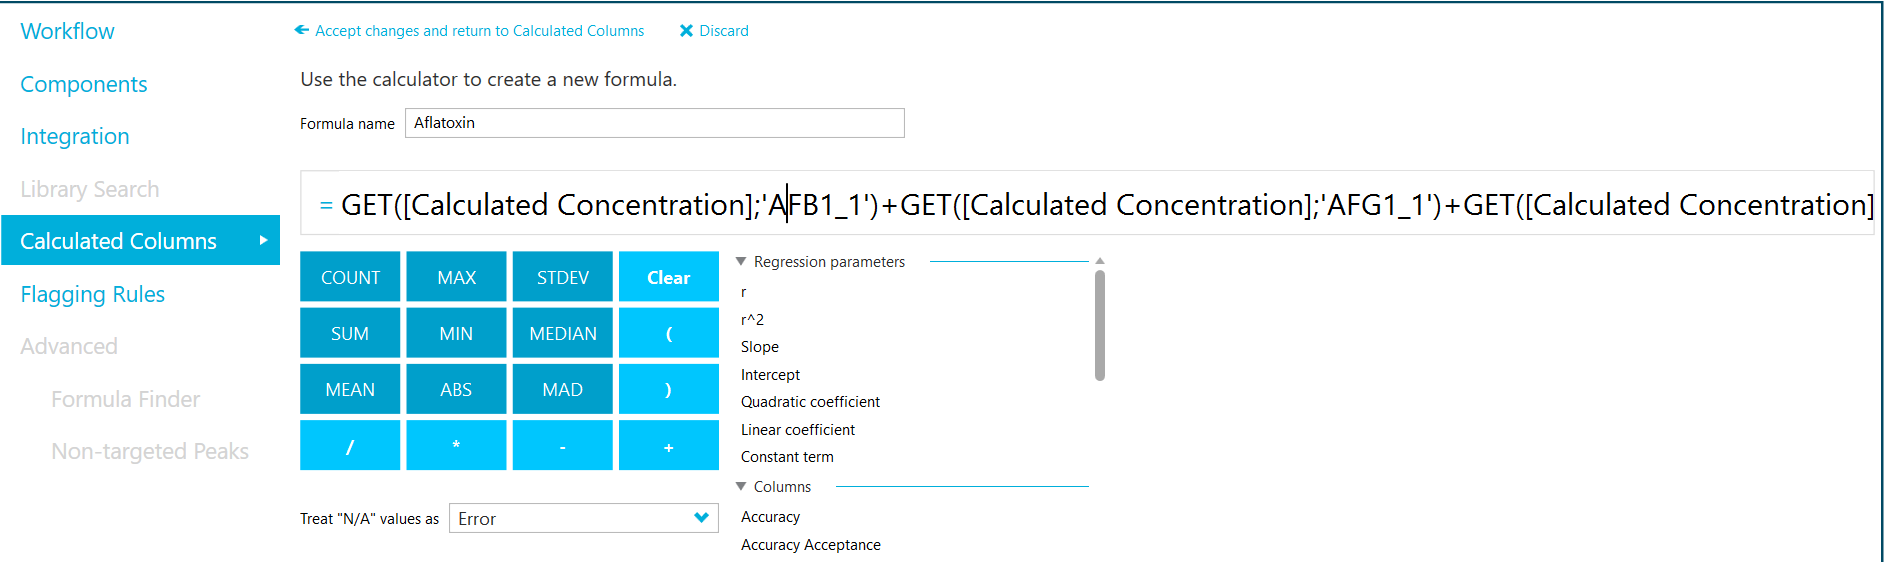The height and width of the screenshot is (562, 1884).
Task: Click the Discard link
Action: [x=724, y=31]
